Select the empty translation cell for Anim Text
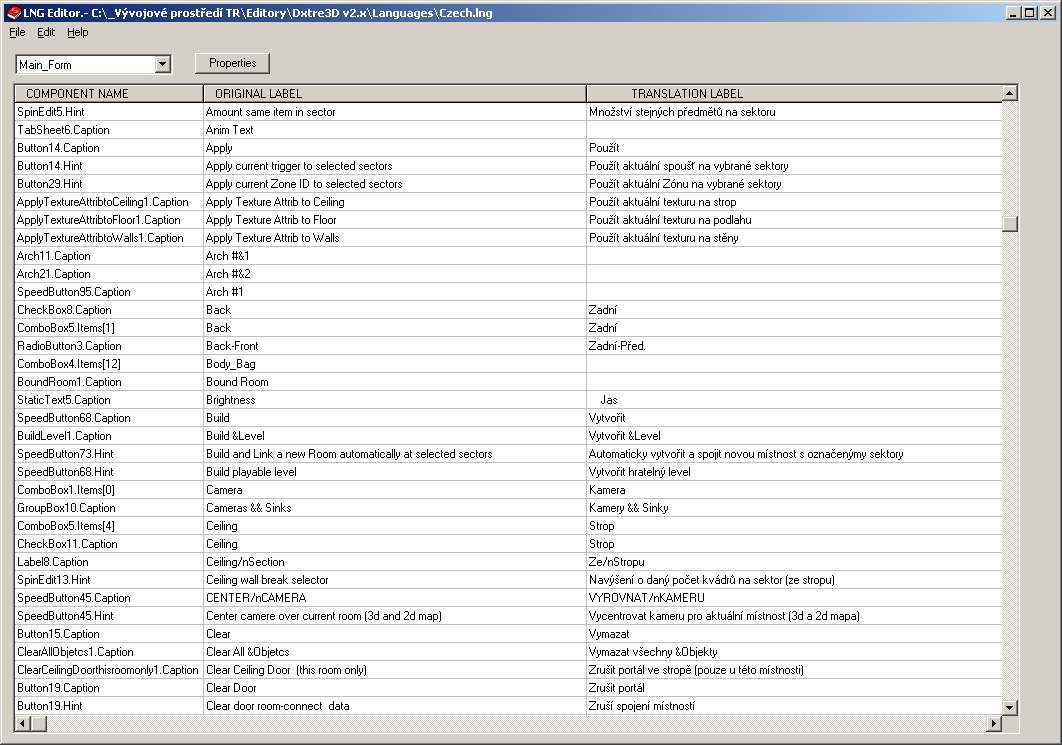 [794, 130]
